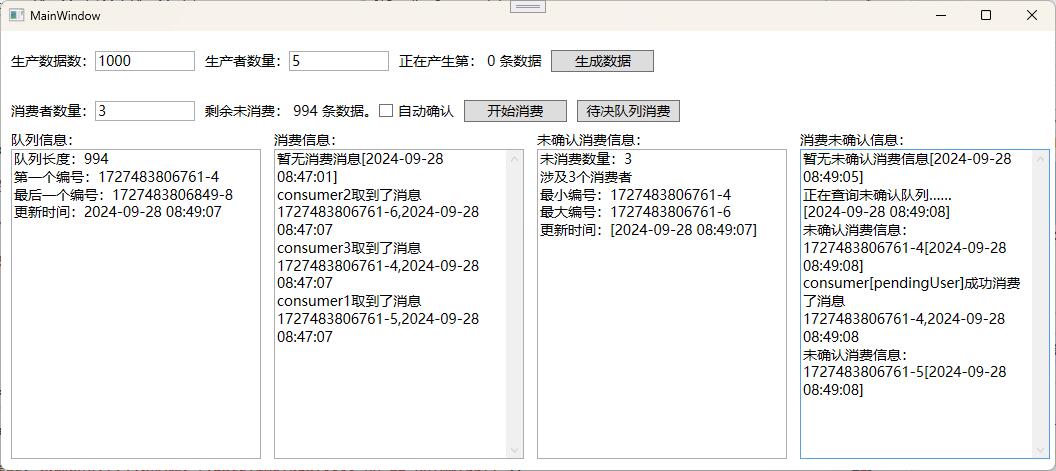
Task: Minimize the MainWindow window
Action: coord(940,16)
